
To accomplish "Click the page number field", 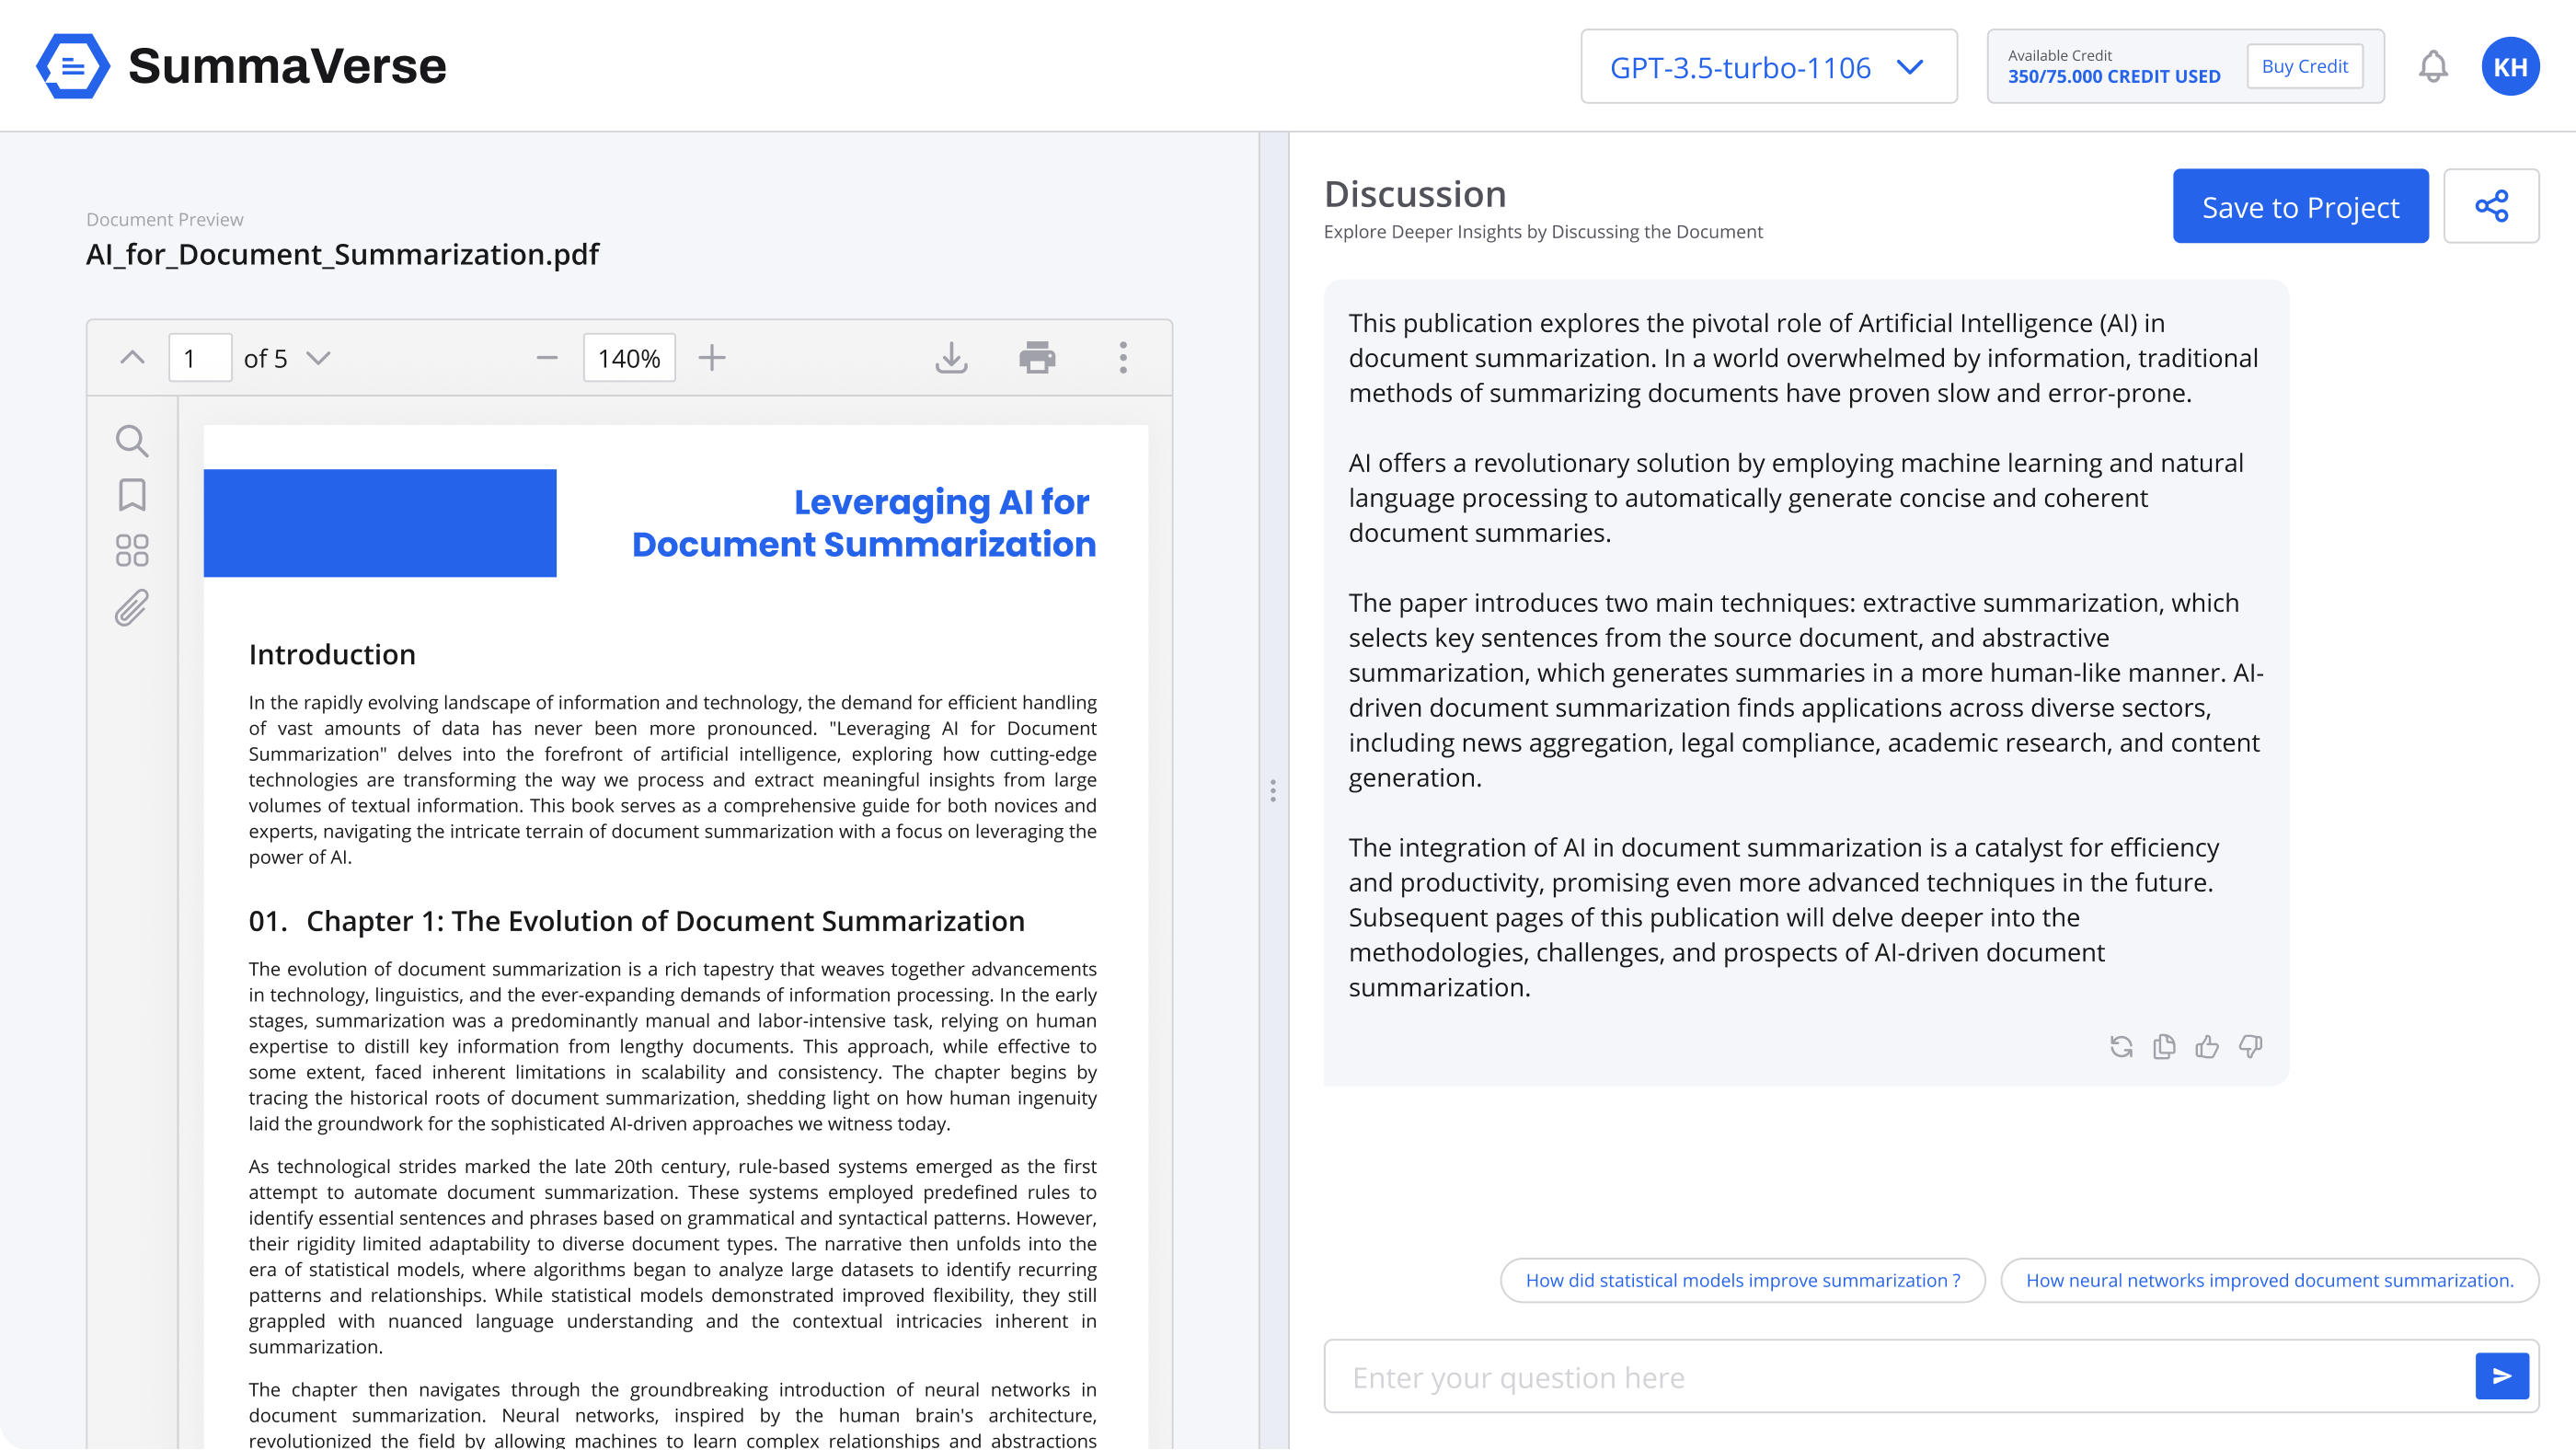I will coord(200,358).
